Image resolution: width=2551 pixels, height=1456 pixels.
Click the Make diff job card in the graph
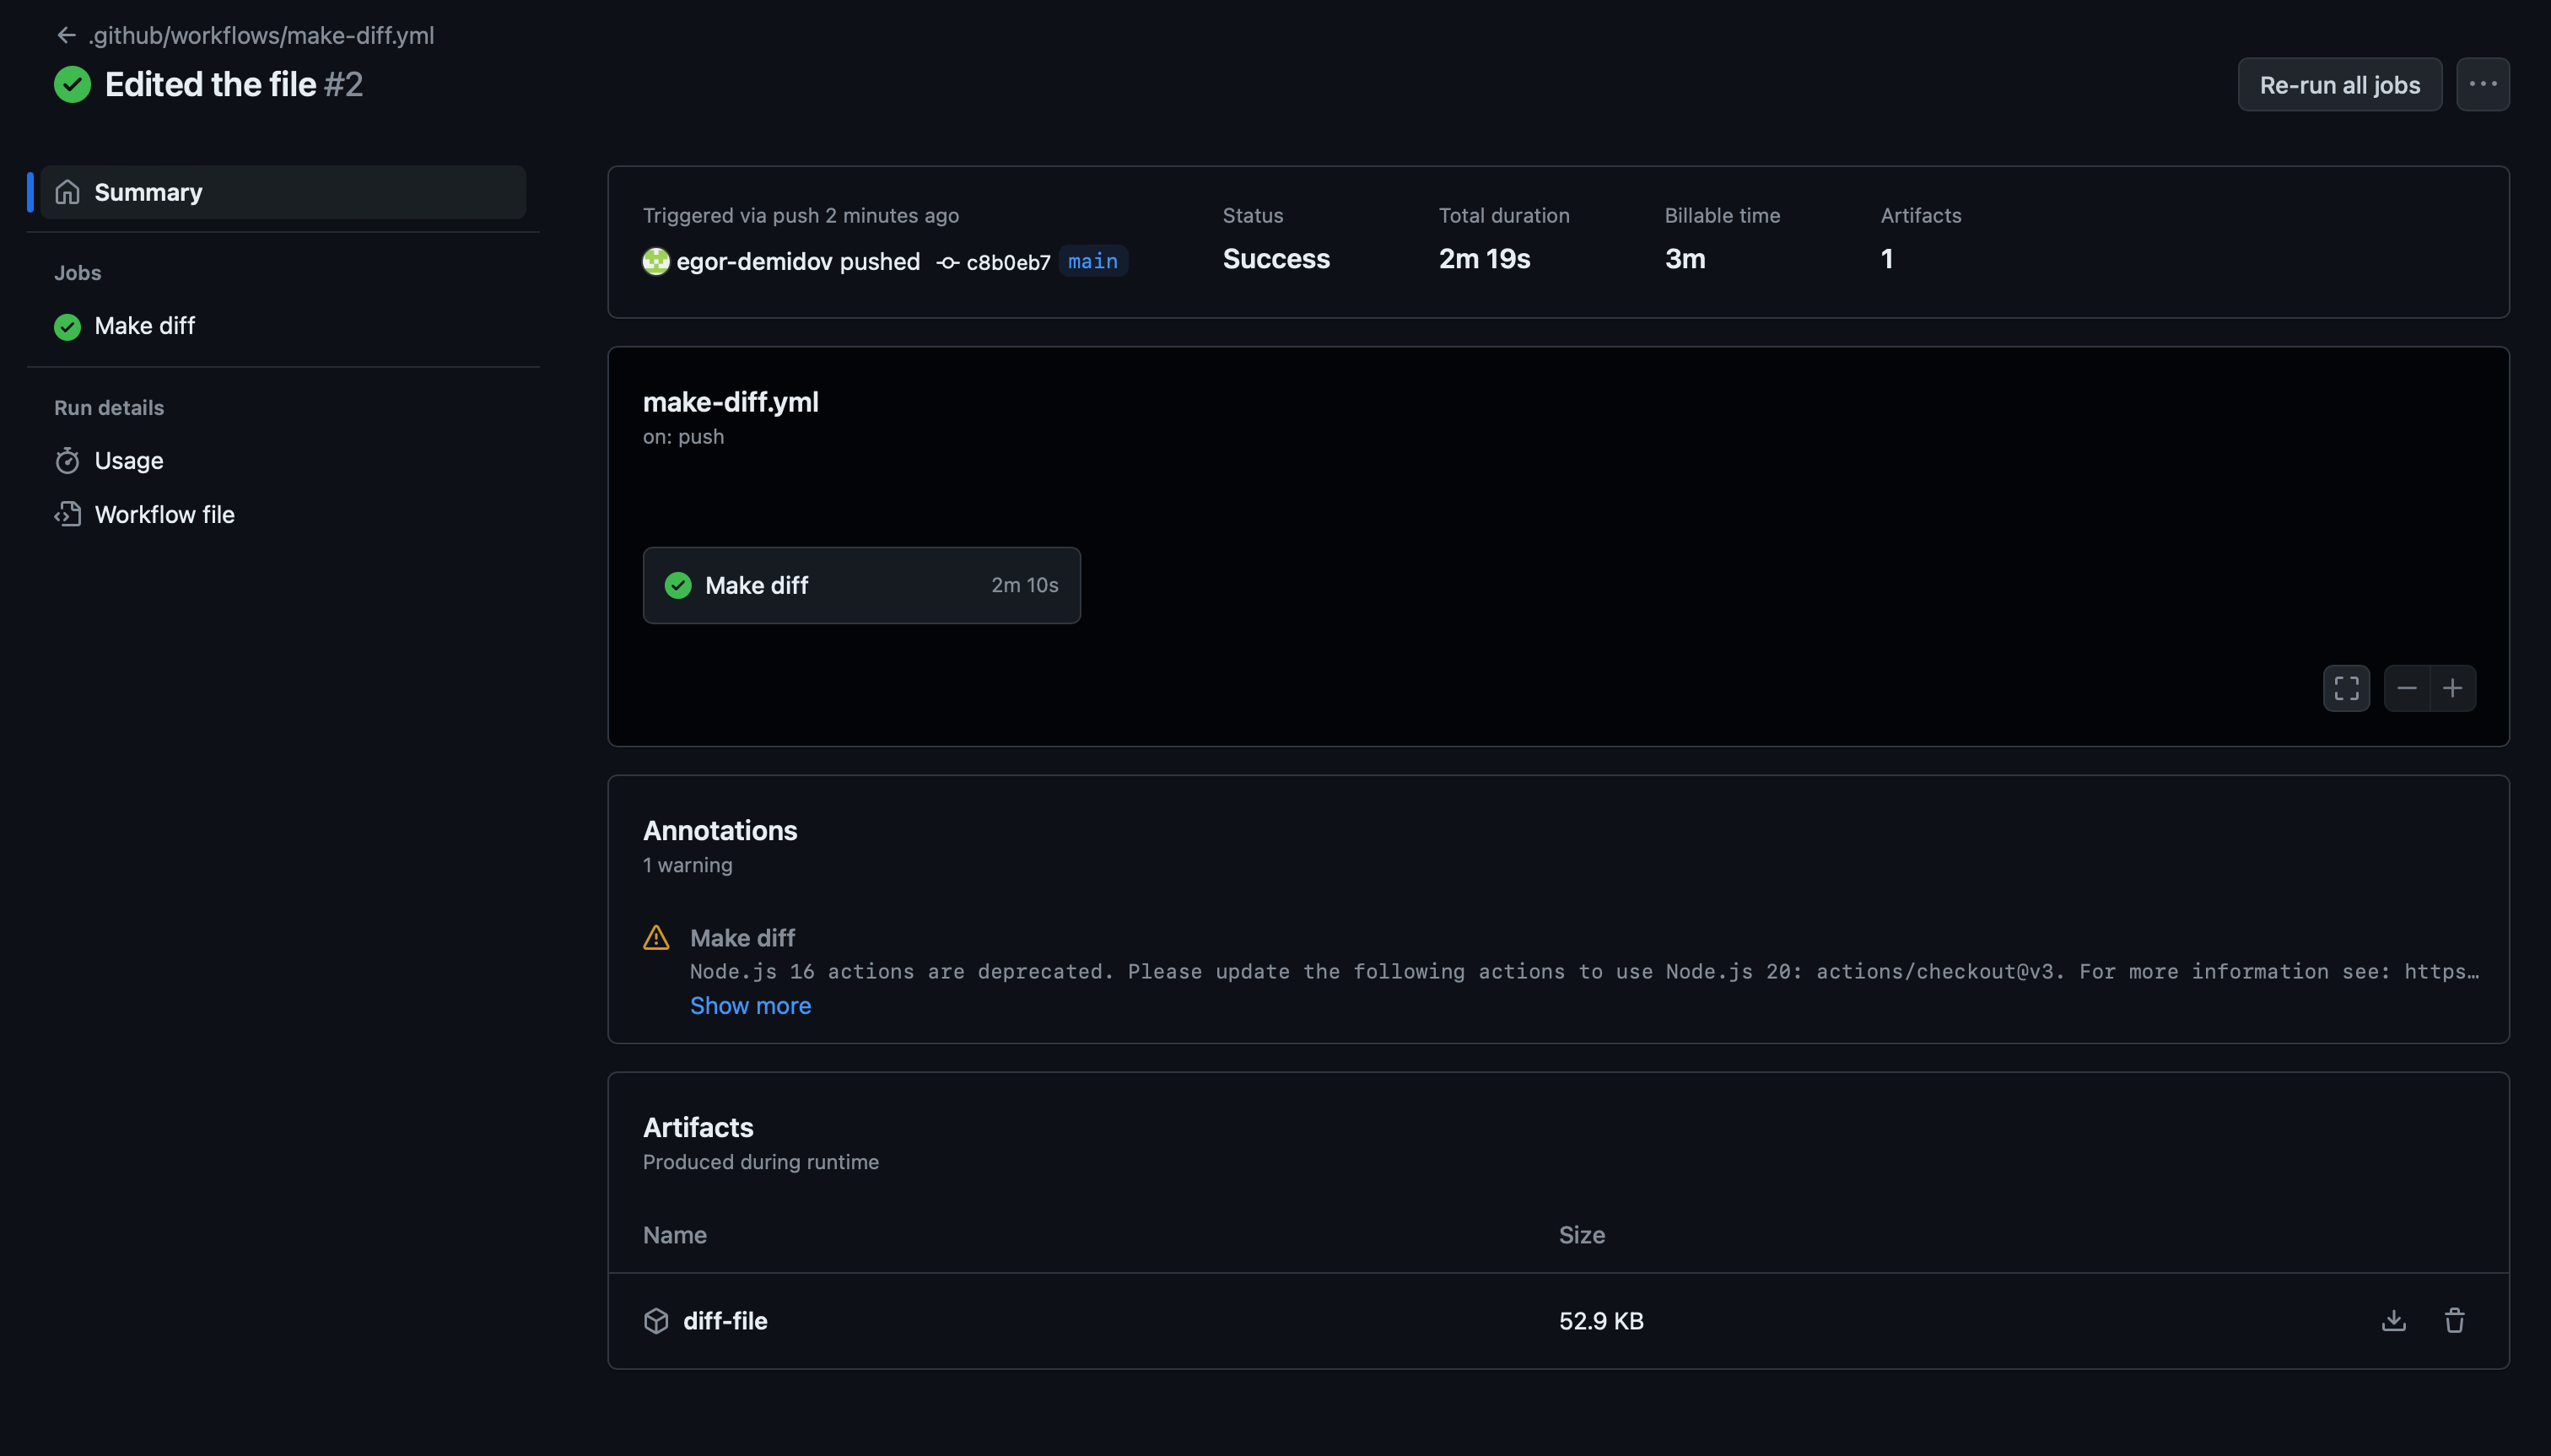860,585
